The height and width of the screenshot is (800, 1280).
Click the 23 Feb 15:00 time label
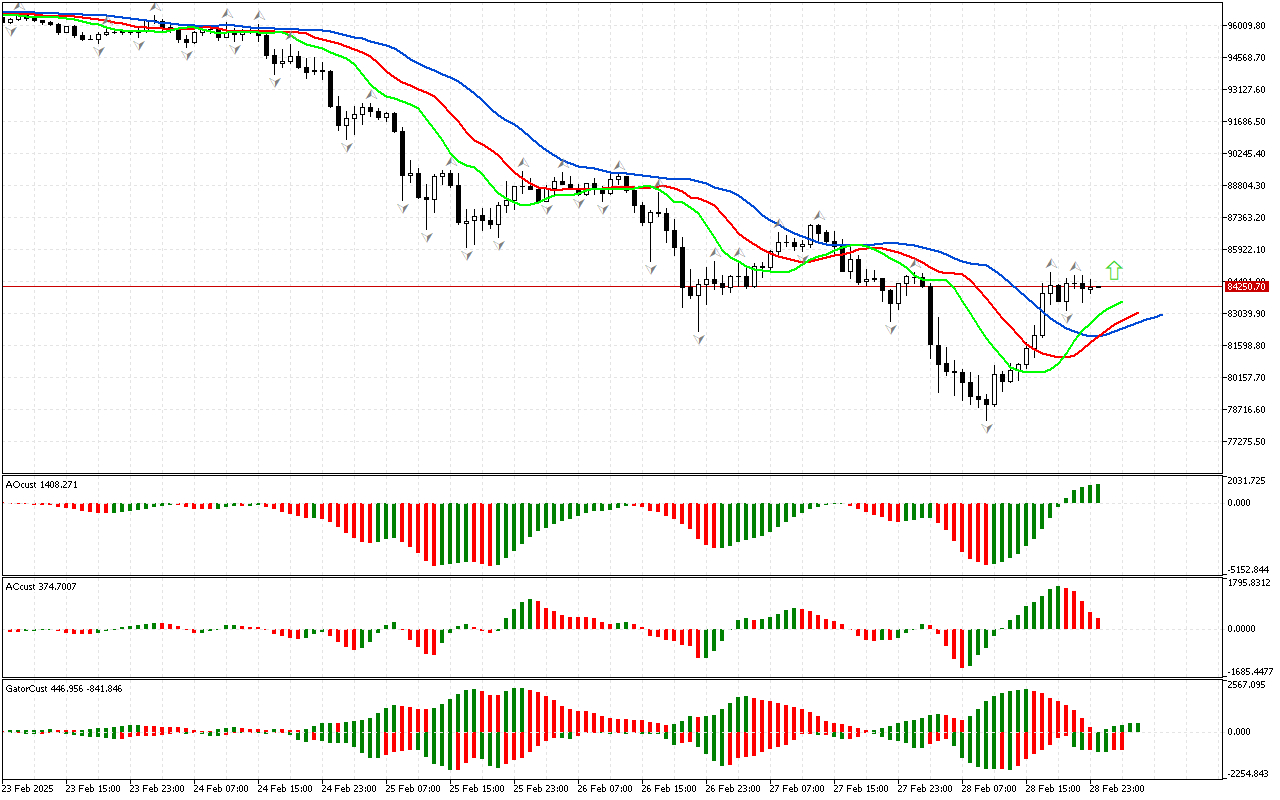(93, 789)
